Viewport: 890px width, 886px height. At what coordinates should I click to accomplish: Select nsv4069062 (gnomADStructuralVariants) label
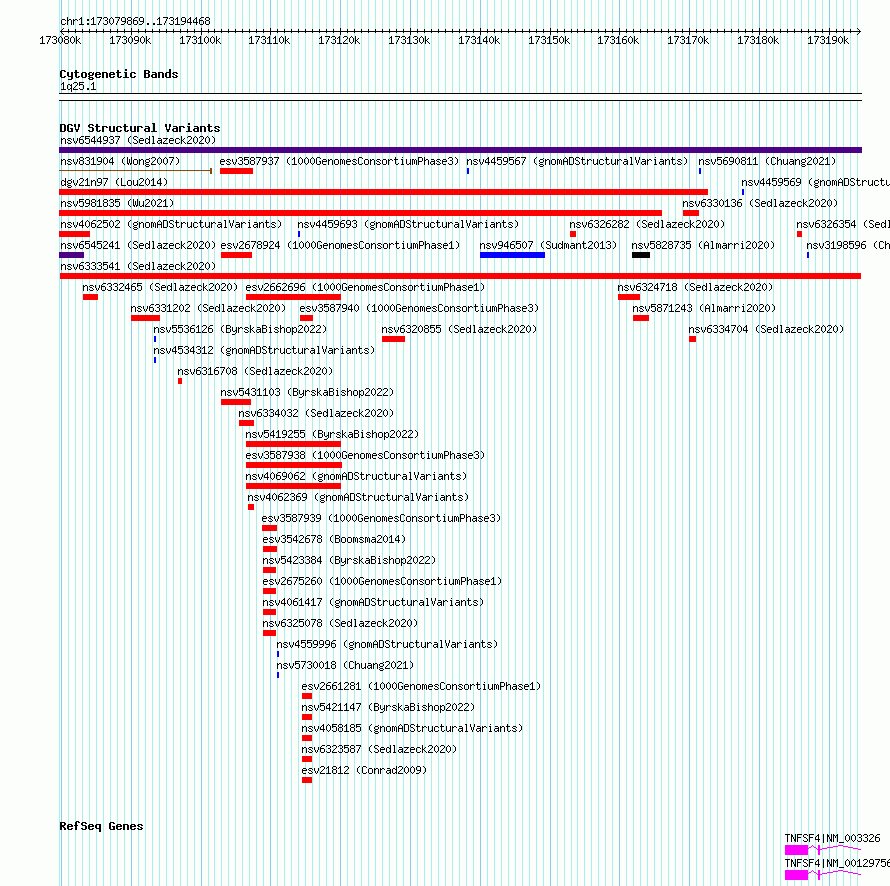click(x=356, y=476)
